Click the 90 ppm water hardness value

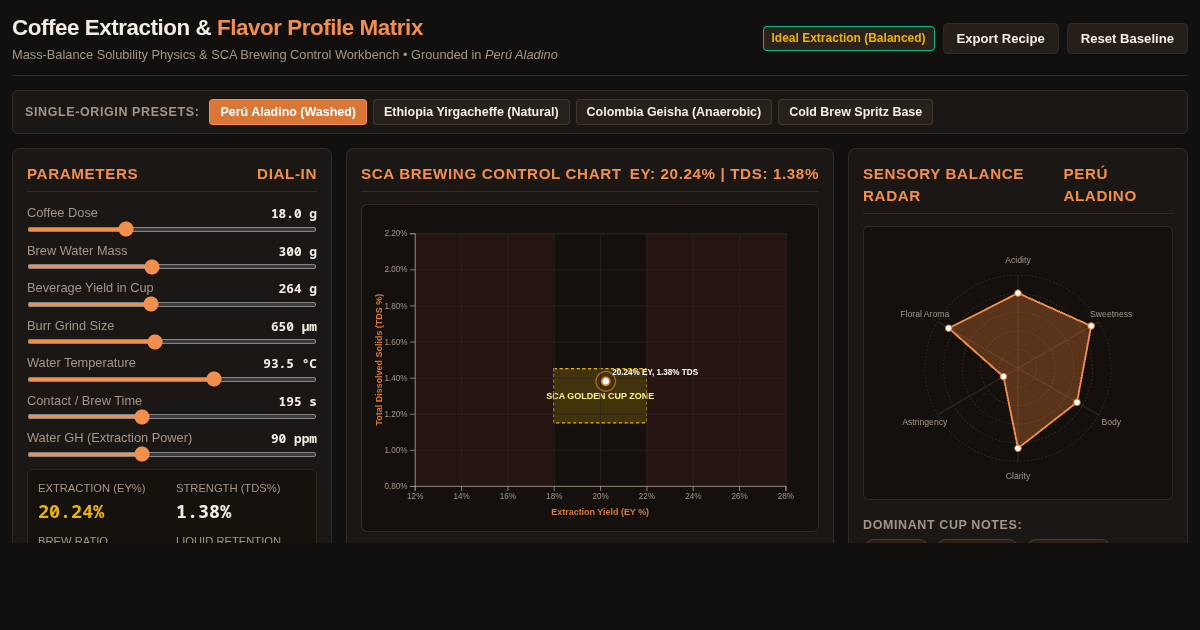pos(294,438)
